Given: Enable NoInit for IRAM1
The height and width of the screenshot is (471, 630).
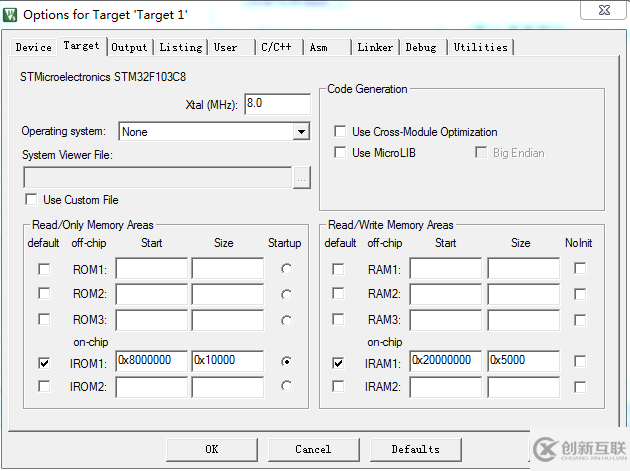Looking at the screenshot, I should click(580, 361).
